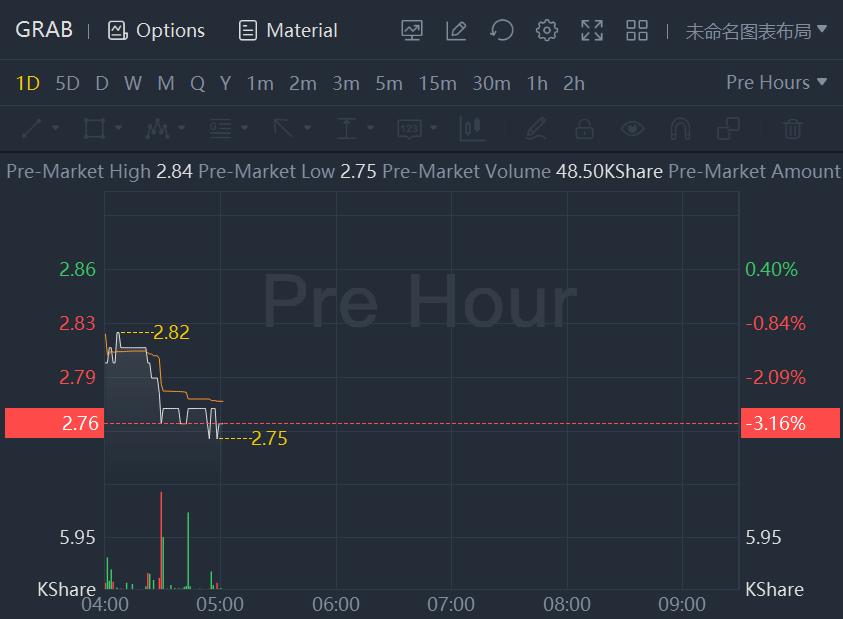Screen dimensions: 843x619
Task: Toggle drawings visibility eye icon
Action: 632,128
